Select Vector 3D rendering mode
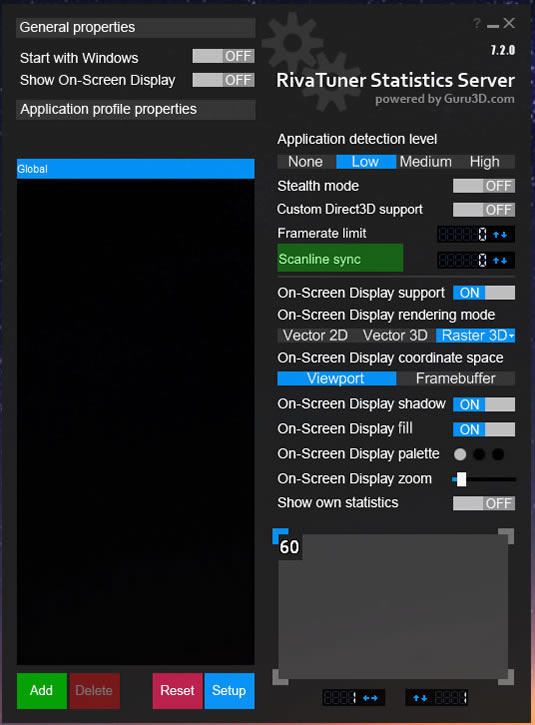 pos(395,335)
